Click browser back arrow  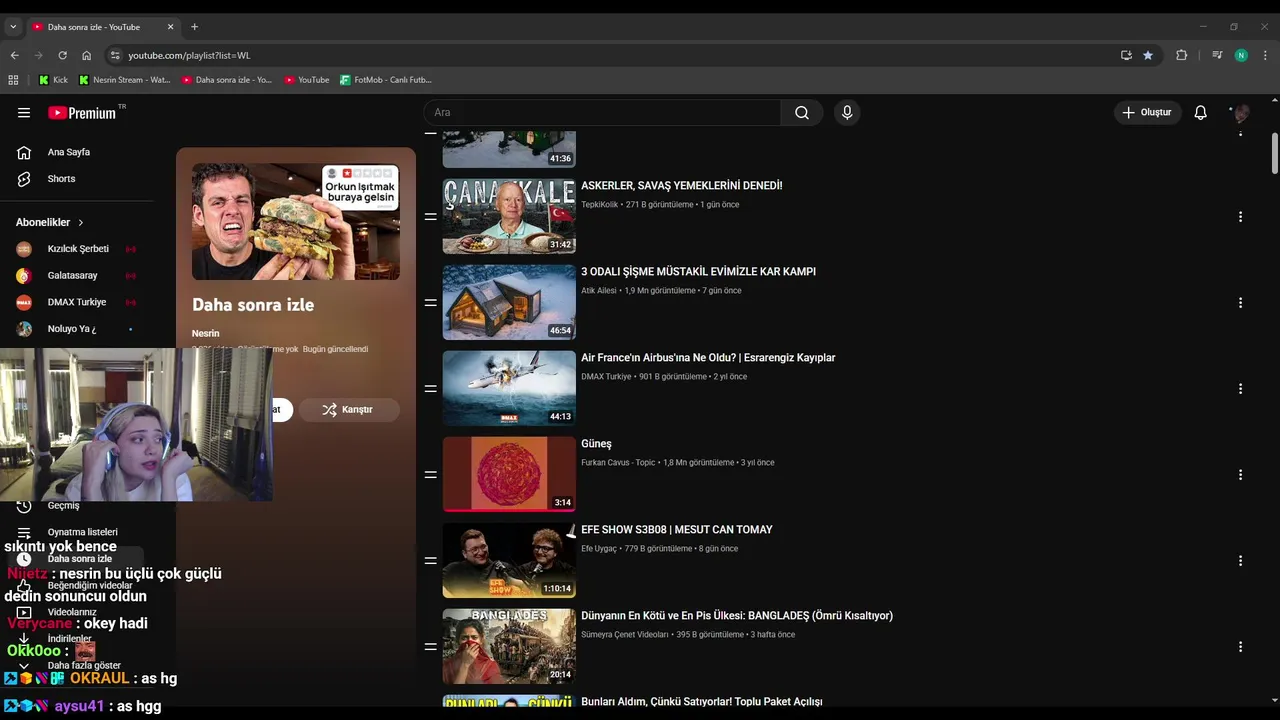[x=14, y=56]
